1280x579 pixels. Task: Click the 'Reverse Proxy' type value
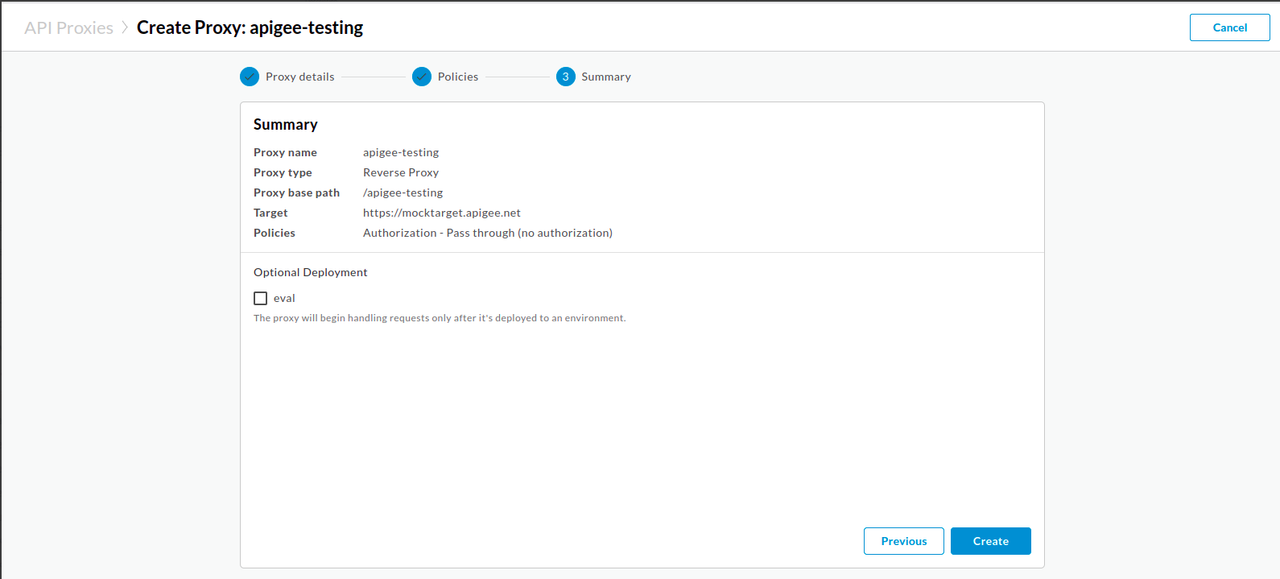(x=401, y=173)
